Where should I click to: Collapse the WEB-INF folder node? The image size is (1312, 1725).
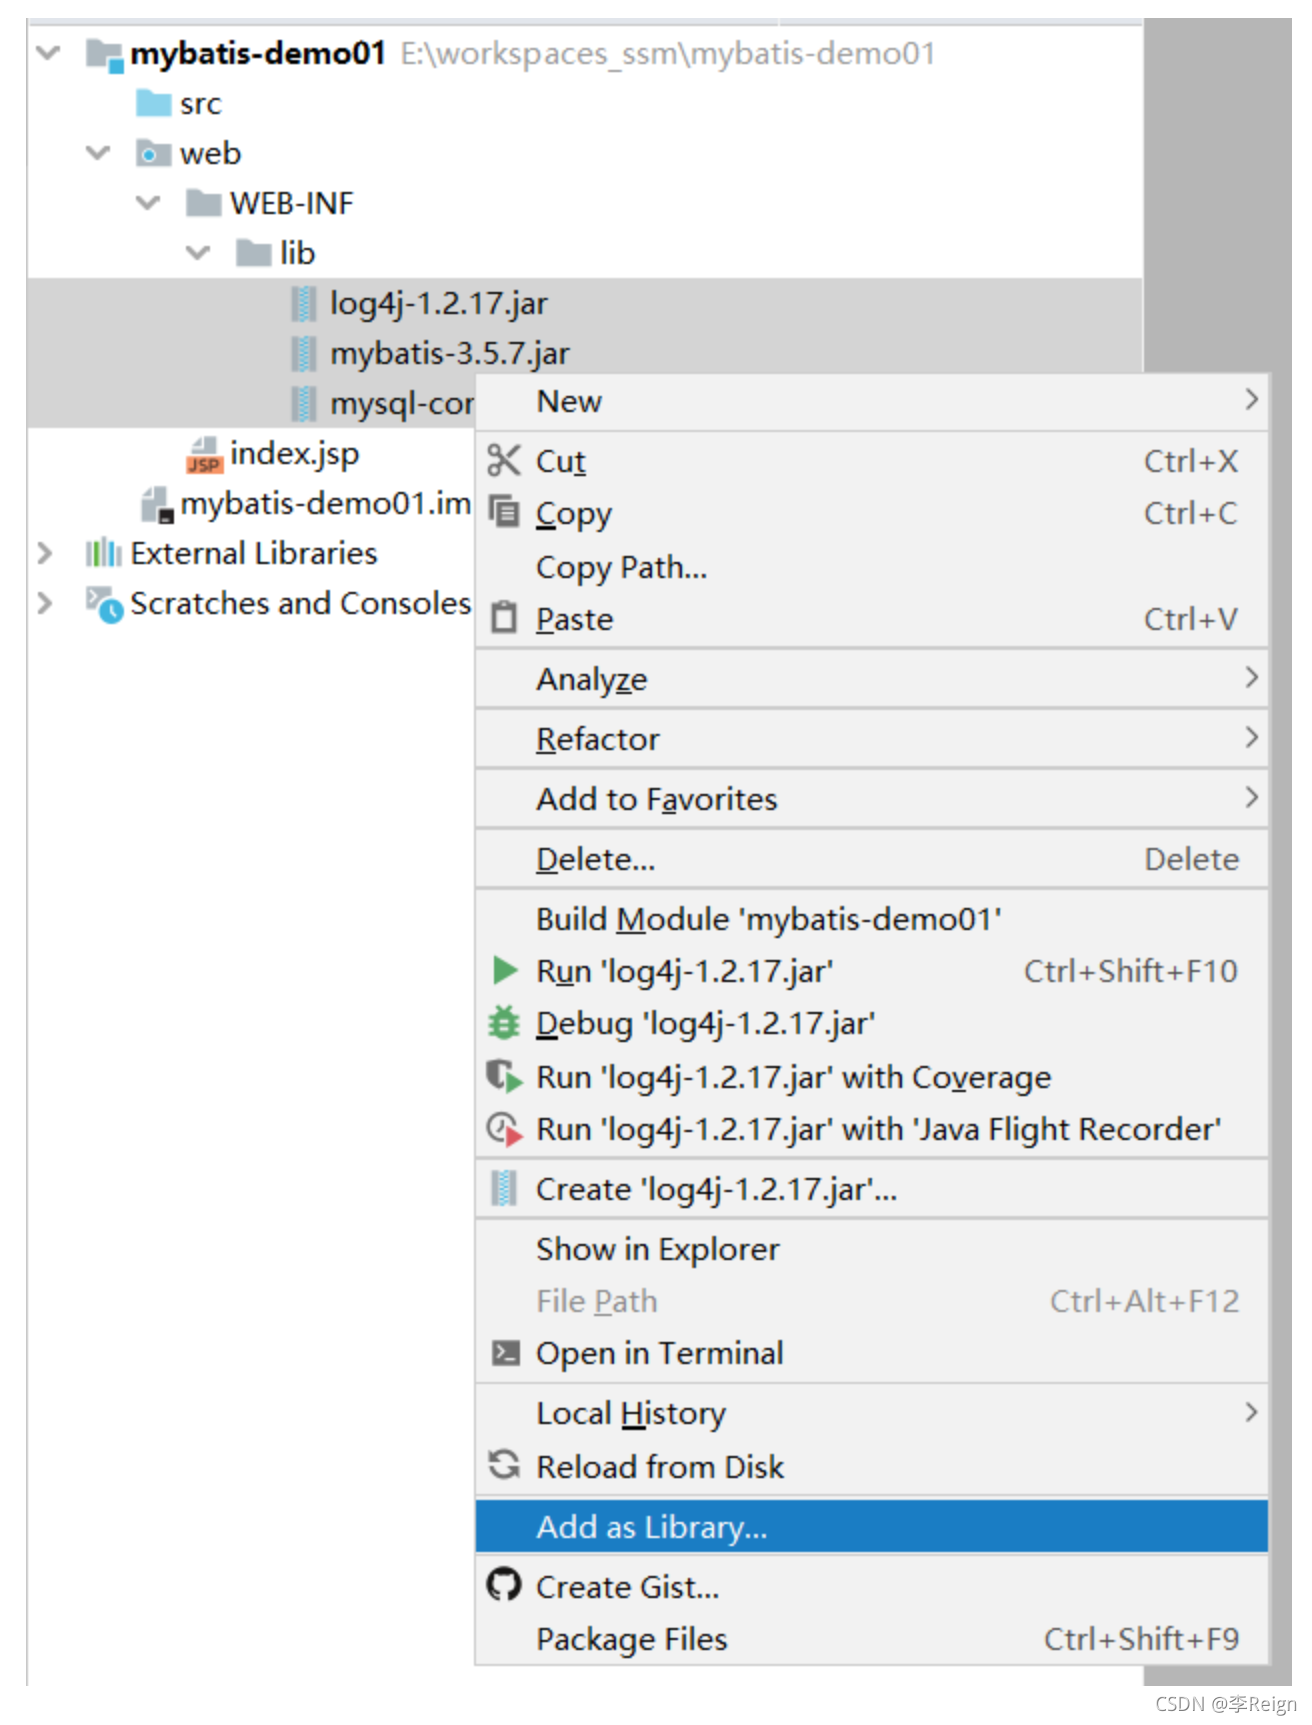(x=148, y=203)
